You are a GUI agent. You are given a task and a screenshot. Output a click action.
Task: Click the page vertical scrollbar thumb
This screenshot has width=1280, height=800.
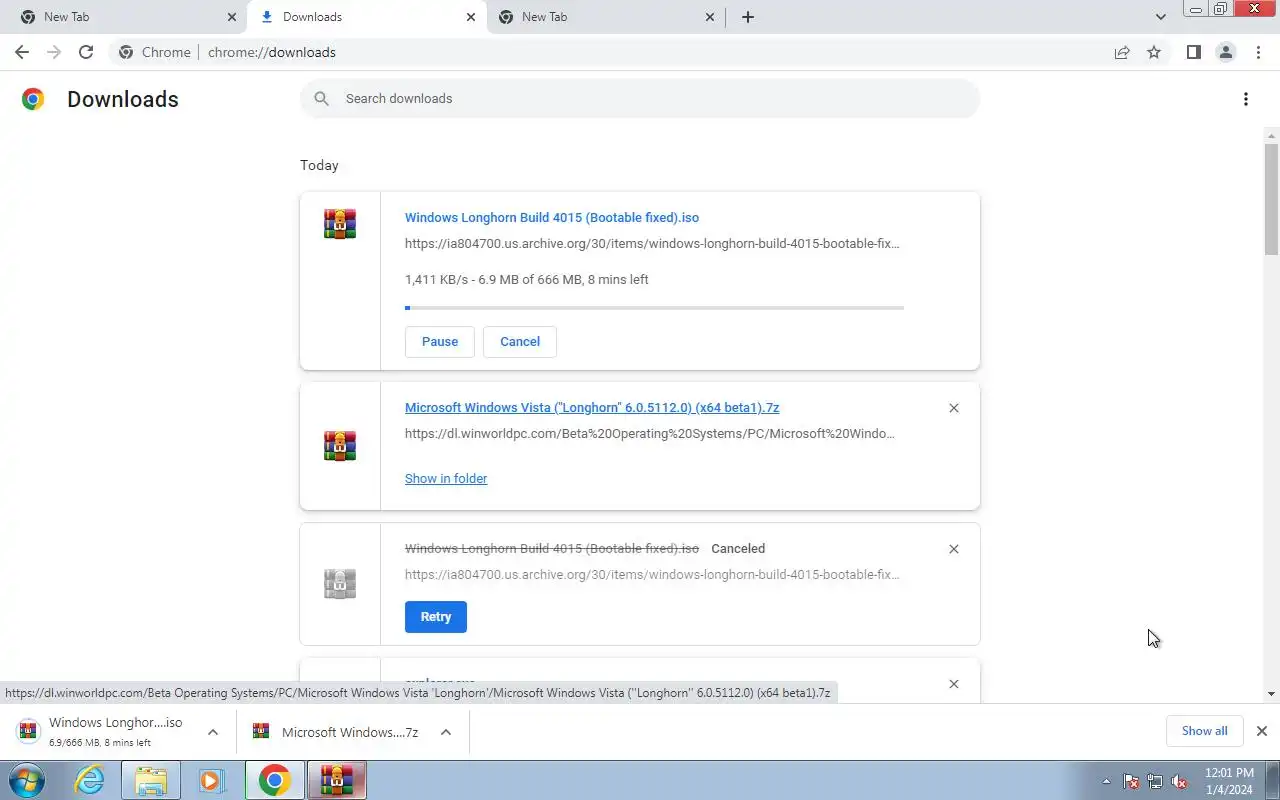click(1271, 198)
